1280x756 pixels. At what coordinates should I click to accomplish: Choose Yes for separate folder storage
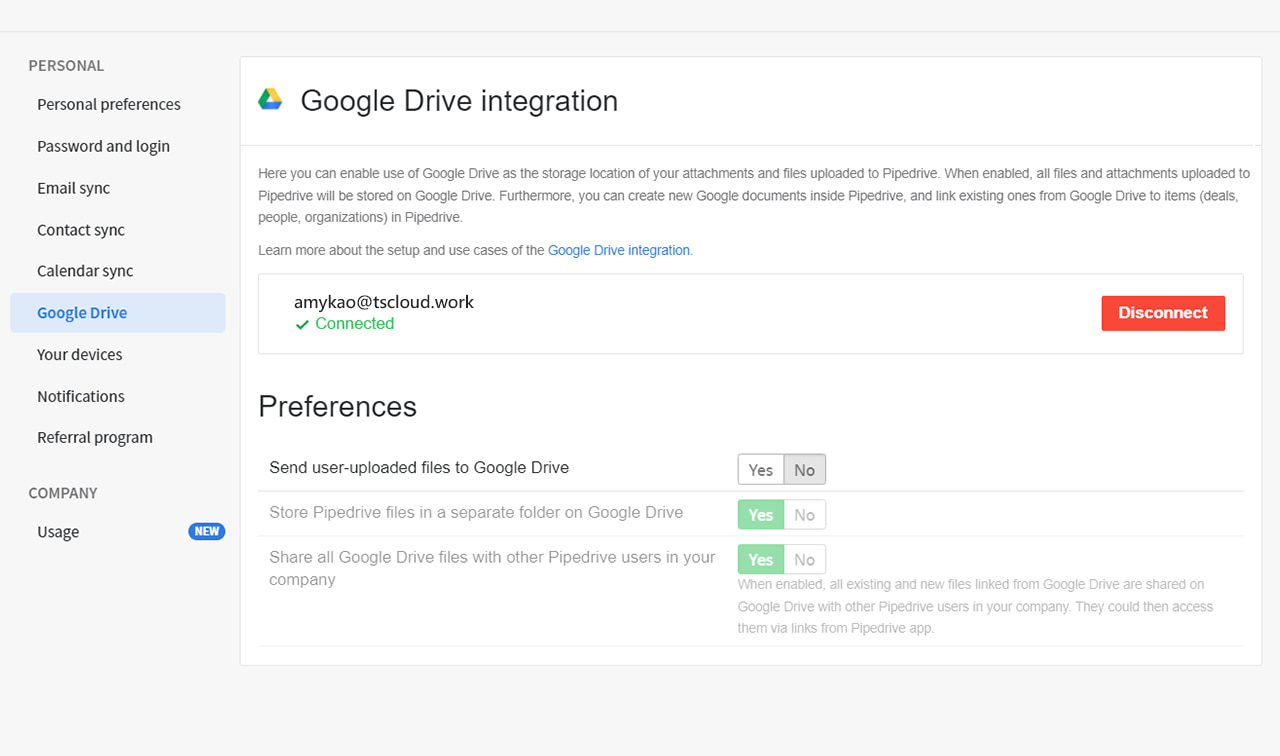point(761,515)
